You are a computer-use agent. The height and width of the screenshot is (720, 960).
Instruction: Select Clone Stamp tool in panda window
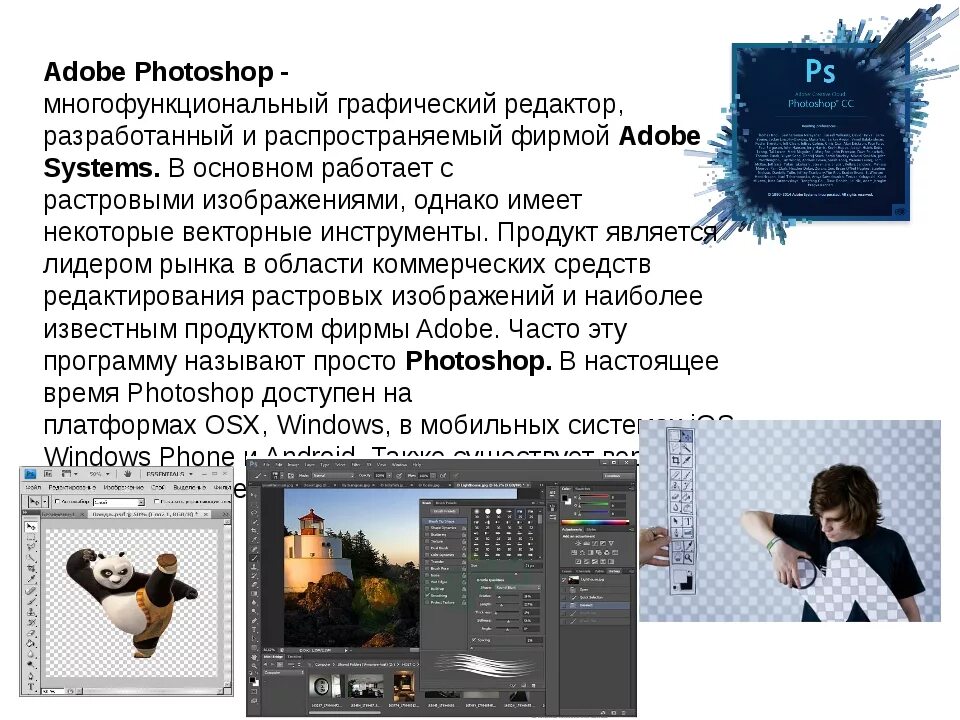tap(31, 612)
